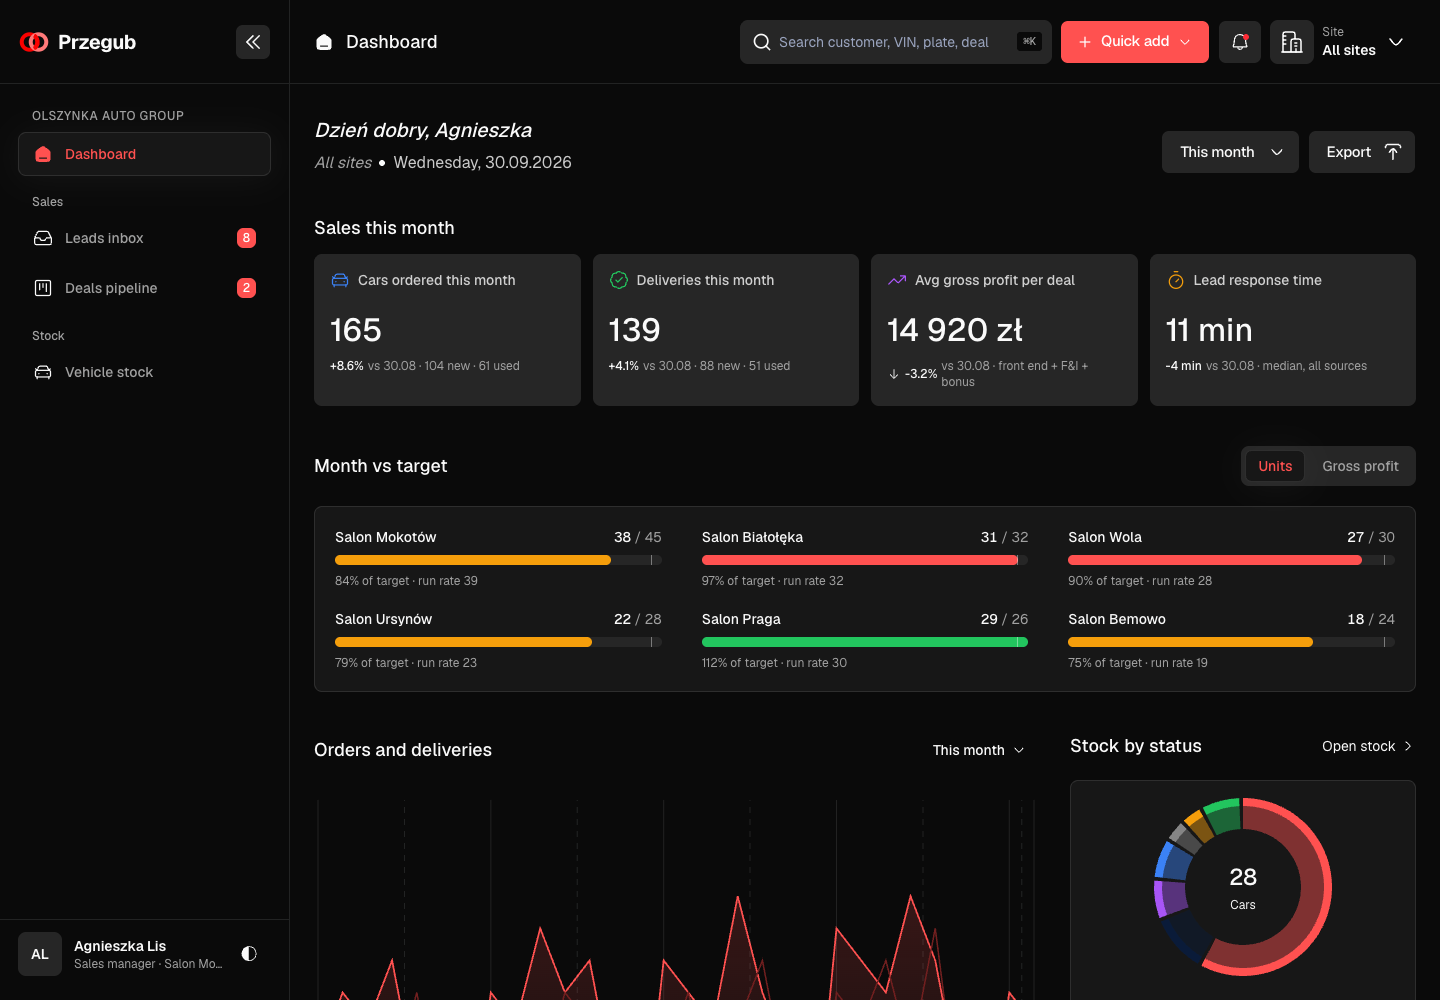Click the site building icon
1440x1000 pixels.
point(1292,42)
